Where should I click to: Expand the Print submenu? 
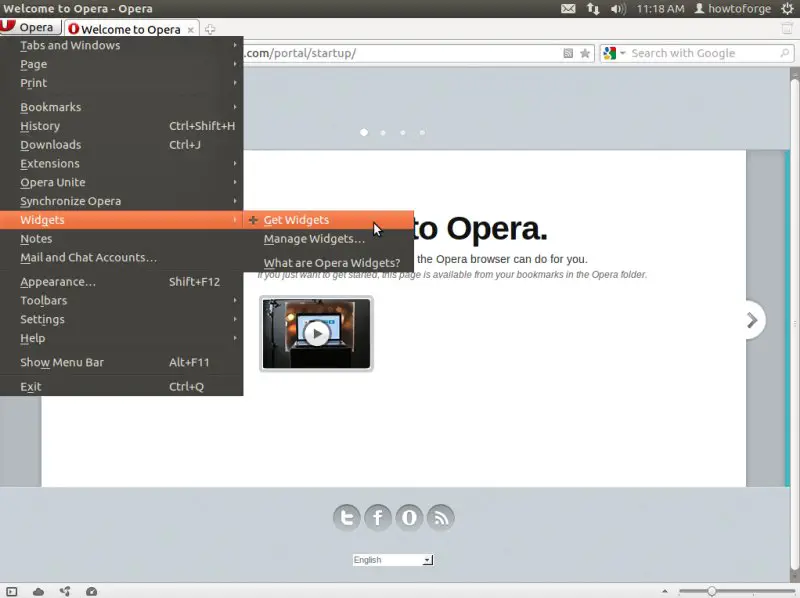(121, 83)
